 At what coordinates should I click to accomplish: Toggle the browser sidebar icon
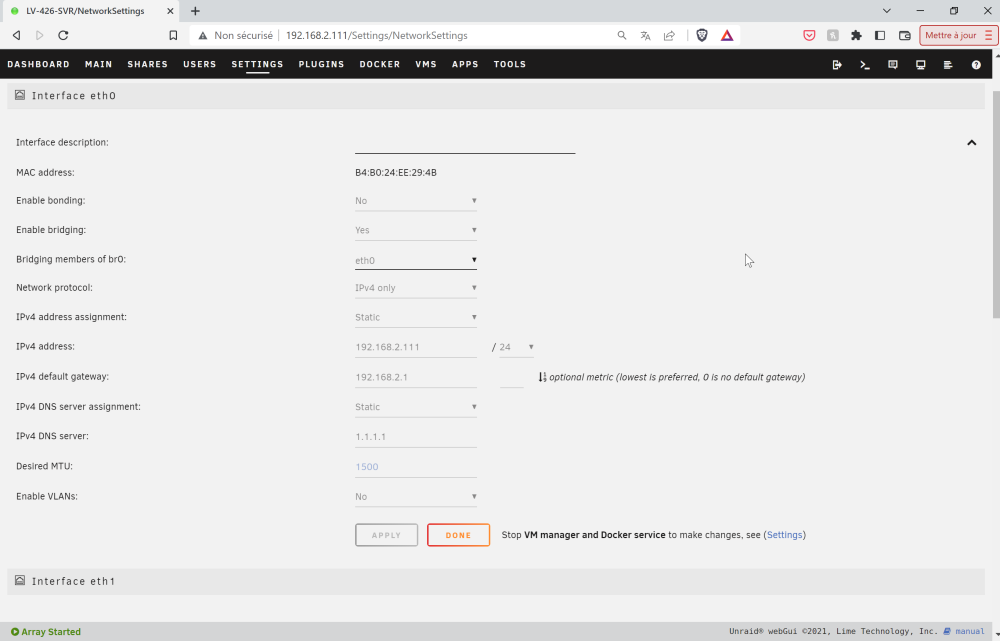[x=880, y=35]
